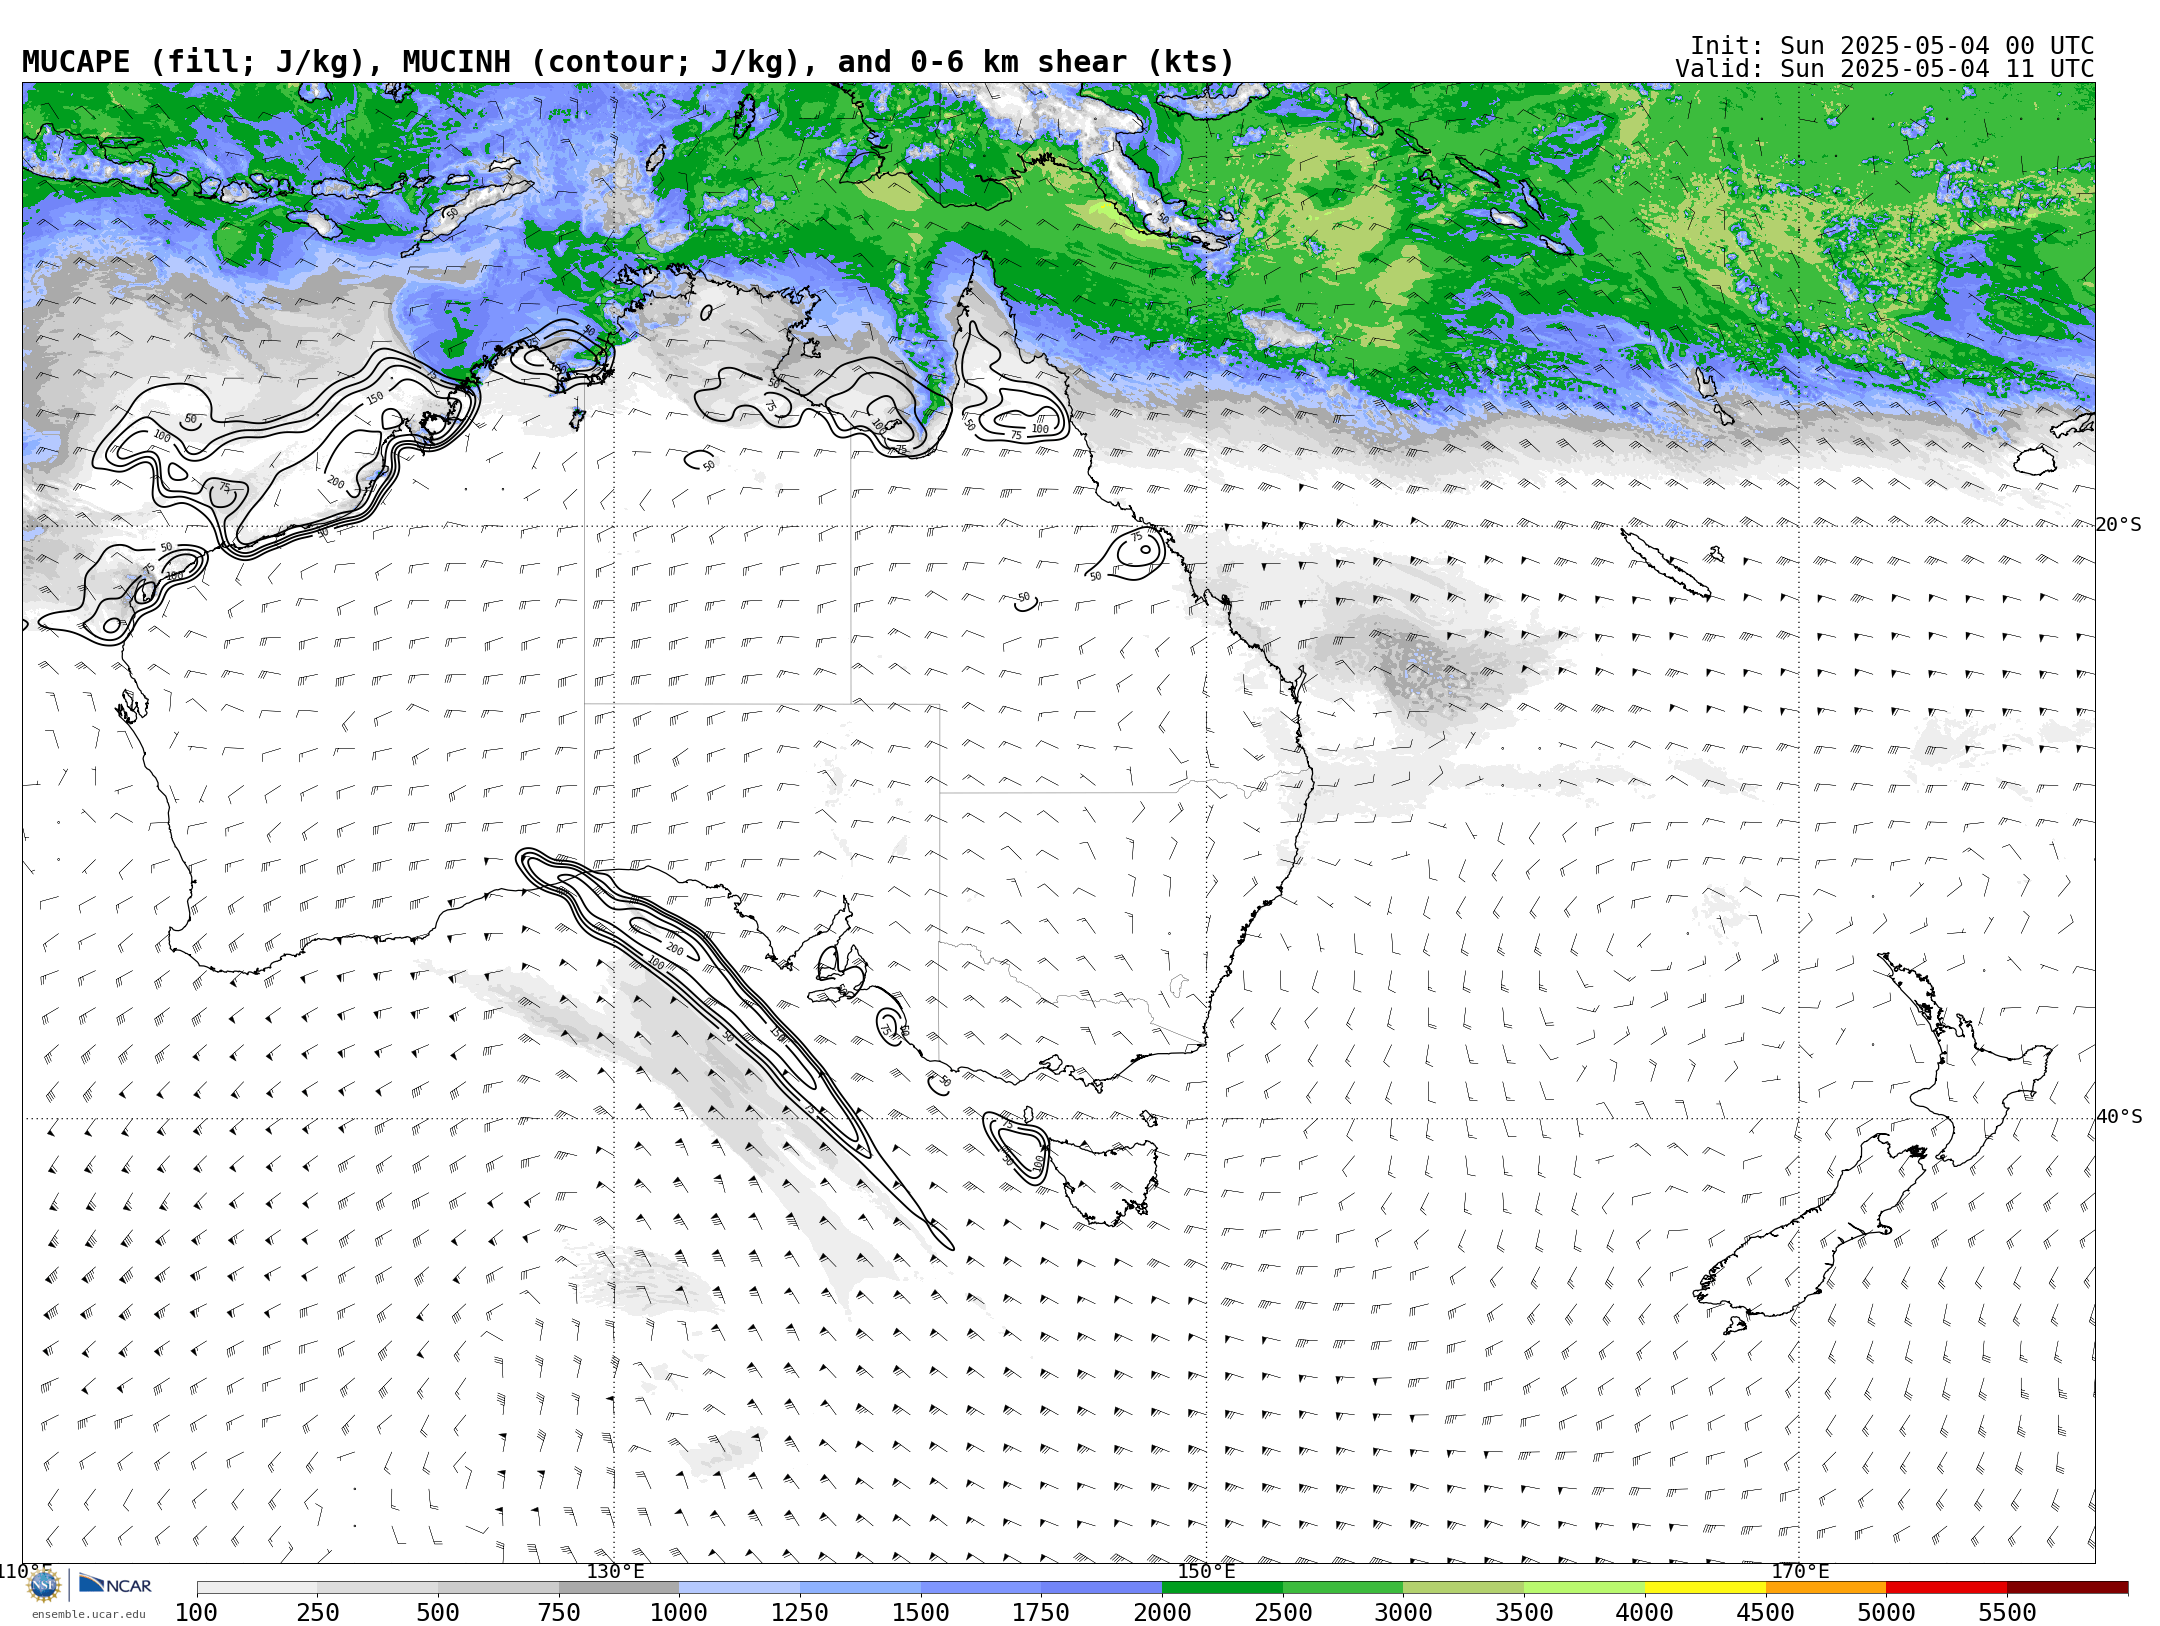Screen dimensions: 2160x1626
Task: Click the Init: Sun 2025-05-04 00 UTC text
Action: (x=1891, y=46)
